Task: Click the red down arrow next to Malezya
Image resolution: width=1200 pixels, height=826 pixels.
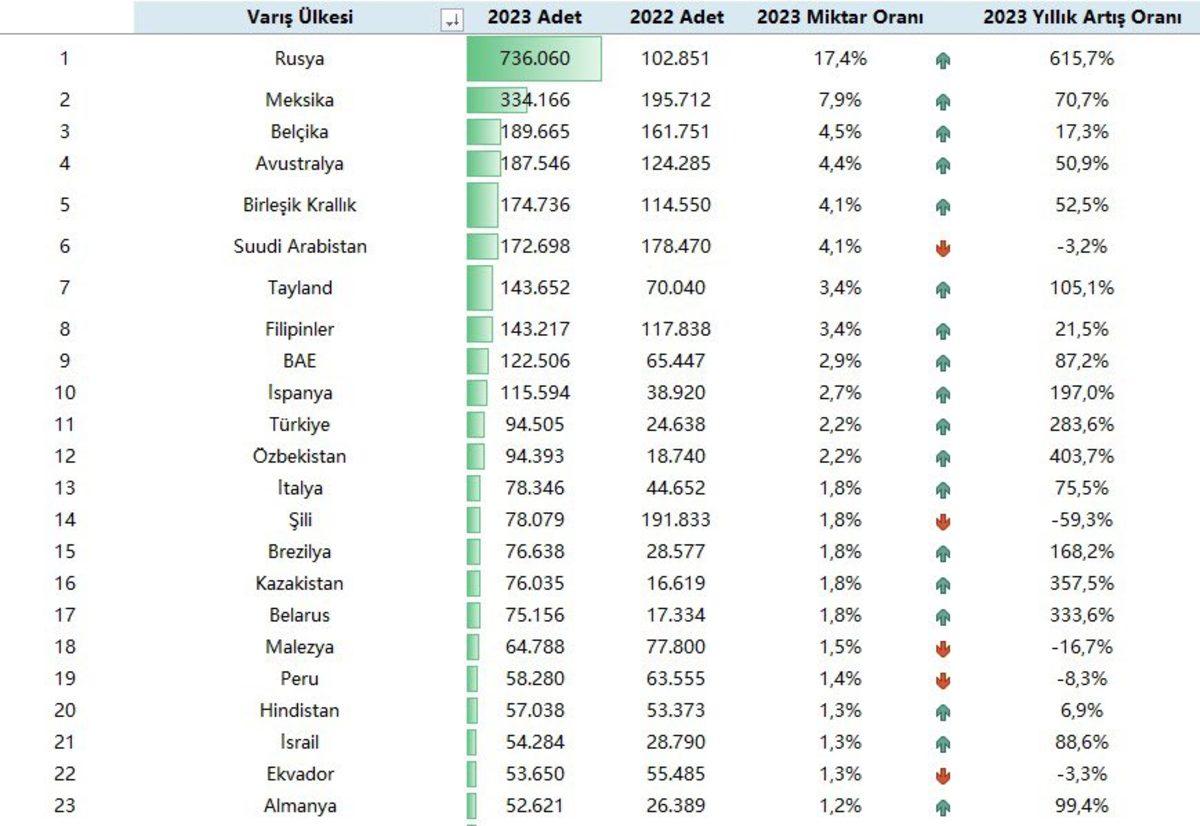Action: click(x=942, y=648)
